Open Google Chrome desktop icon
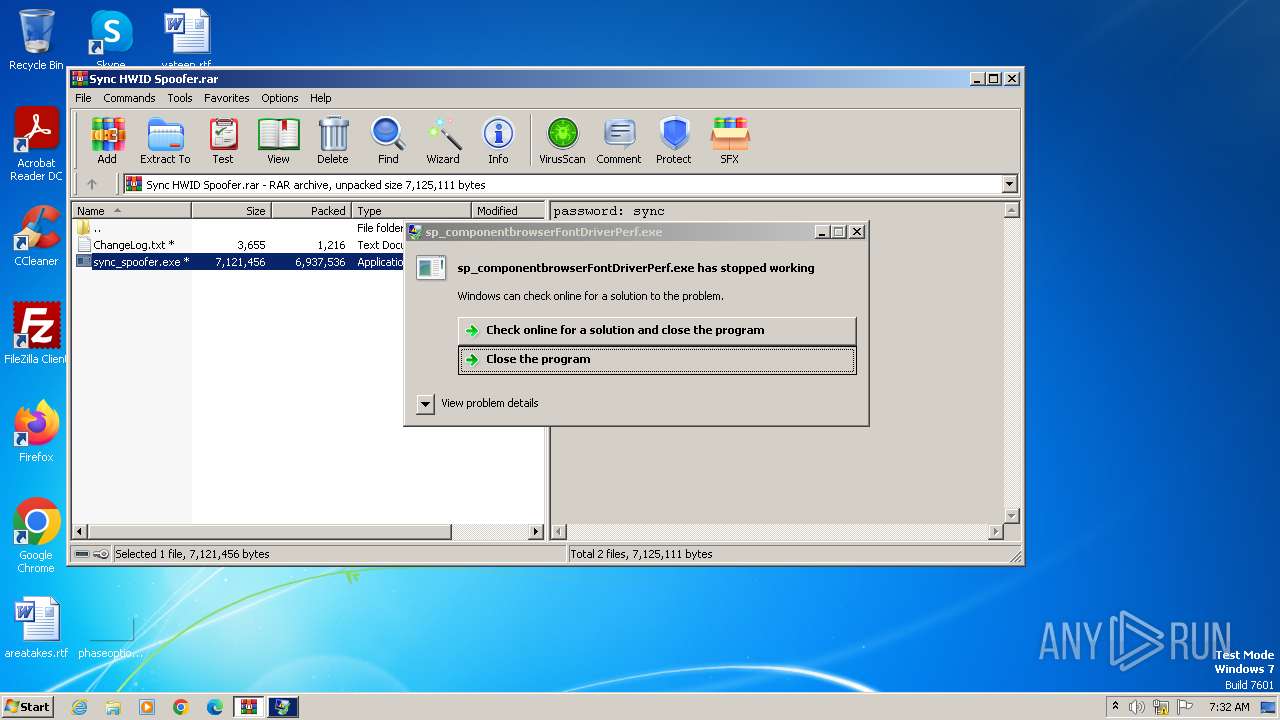Image resolution: width=1280 pixels, height=720 pixels. tap(36, 536)
